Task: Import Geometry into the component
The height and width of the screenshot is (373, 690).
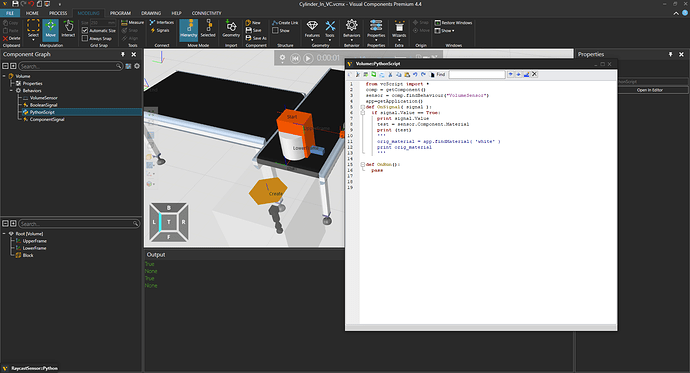Action: (231, 29)
